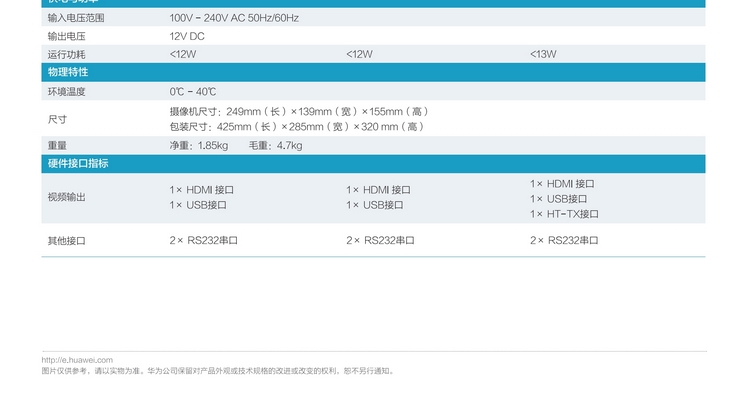The image size is (750, 407).
Task: Click the 图片仅供参考 disclaimer footer text
Action: tap(217, 371)
